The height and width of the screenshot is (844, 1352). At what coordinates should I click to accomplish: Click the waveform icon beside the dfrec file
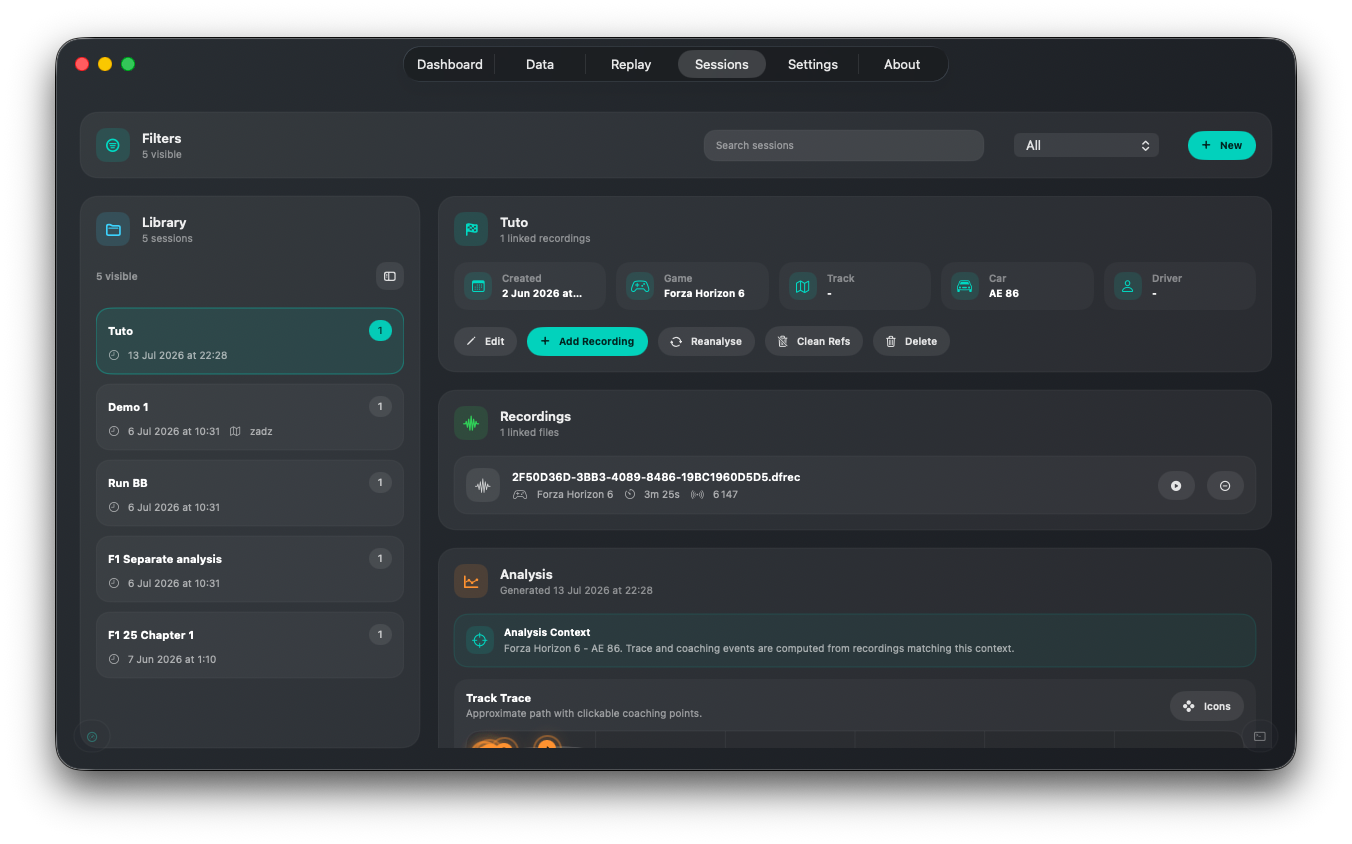click(483, 486)
